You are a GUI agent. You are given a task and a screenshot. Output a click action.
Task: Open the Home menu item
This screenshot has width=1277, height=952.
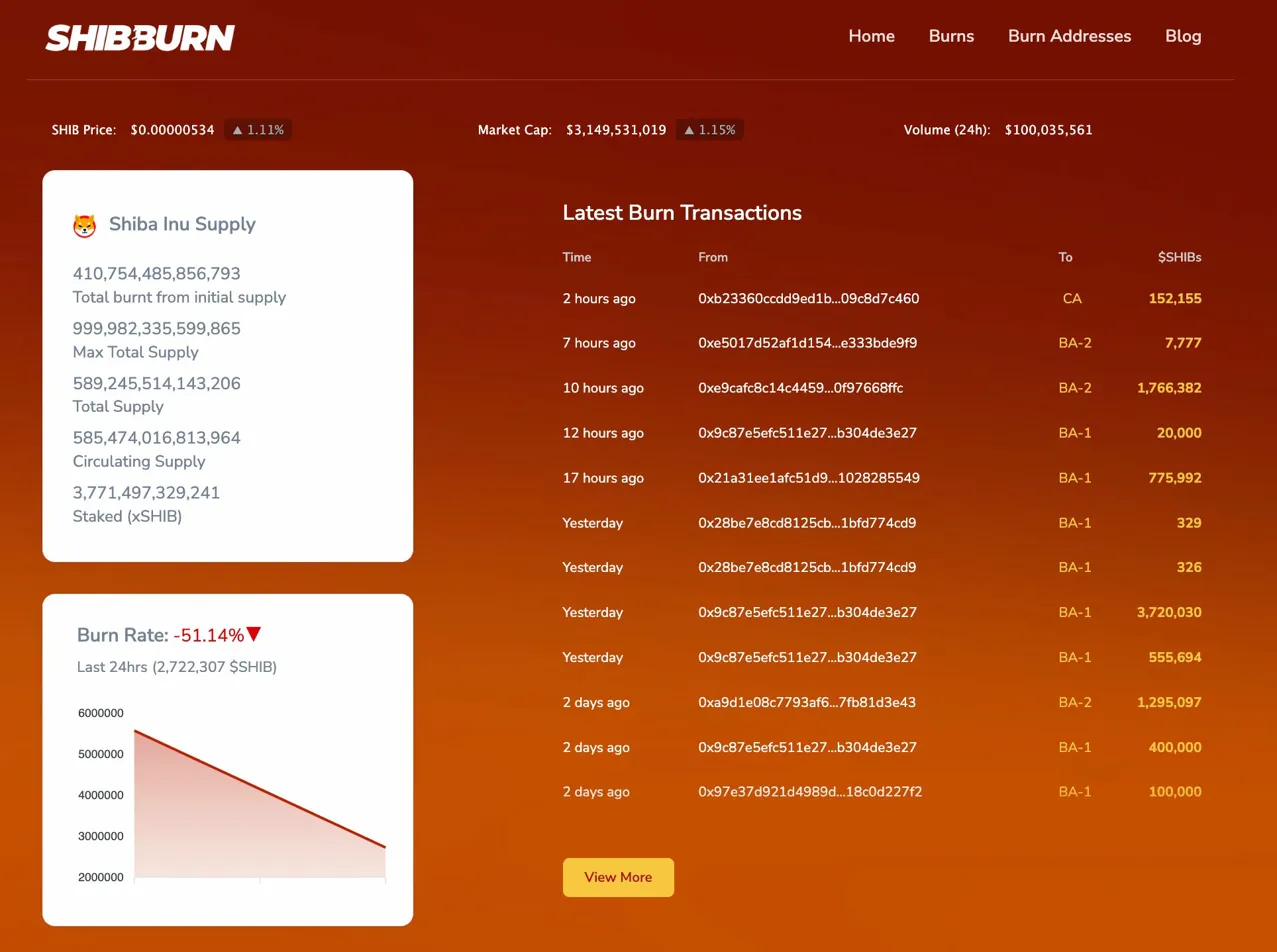pos(871,36)
